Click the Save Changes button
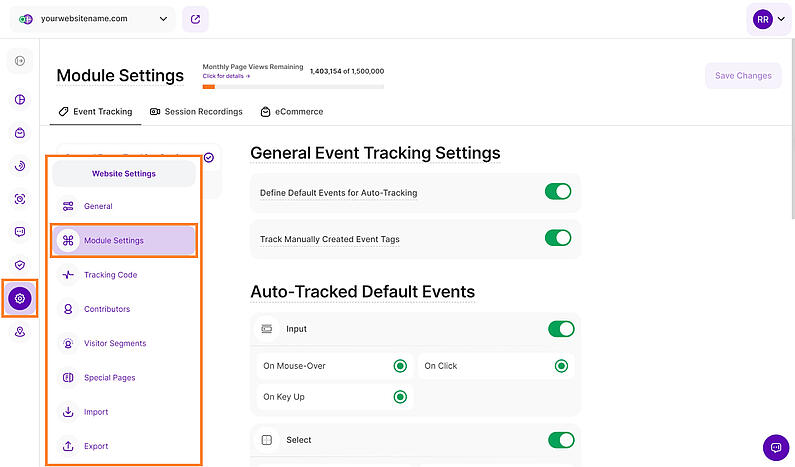 point(743,76)
